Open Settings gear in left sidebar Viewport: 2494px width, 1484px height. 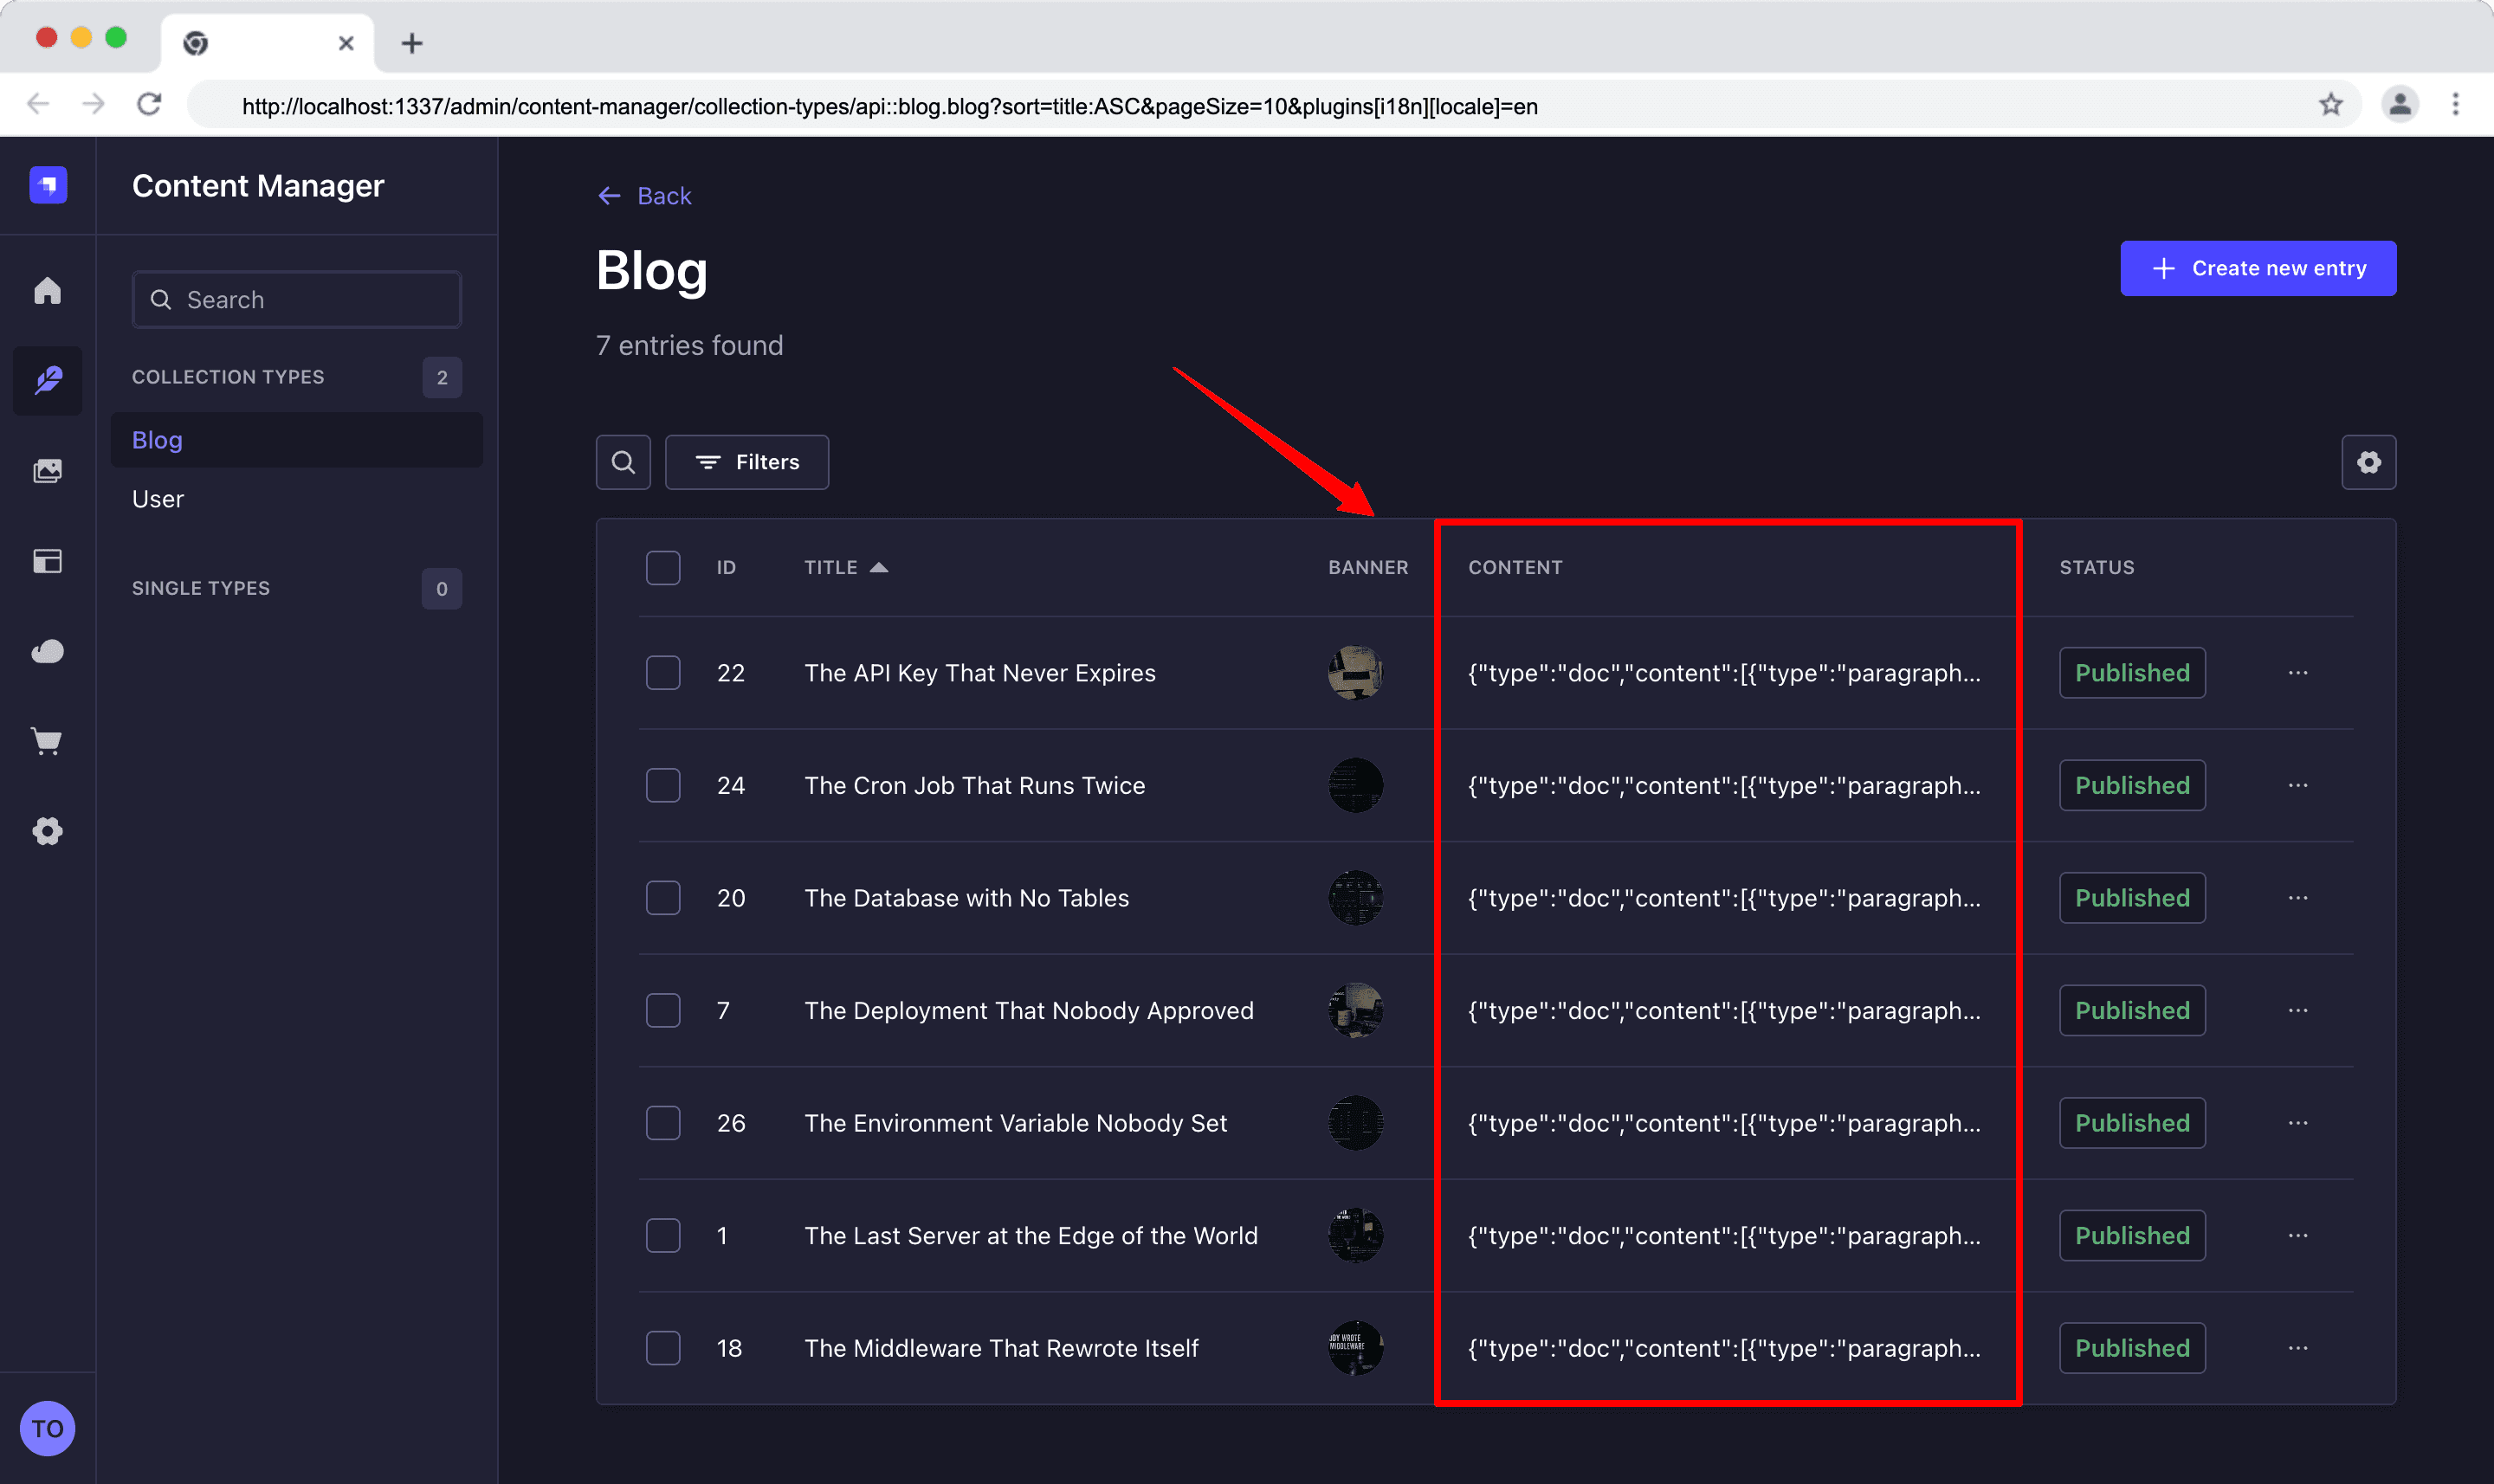pos(47,831)
